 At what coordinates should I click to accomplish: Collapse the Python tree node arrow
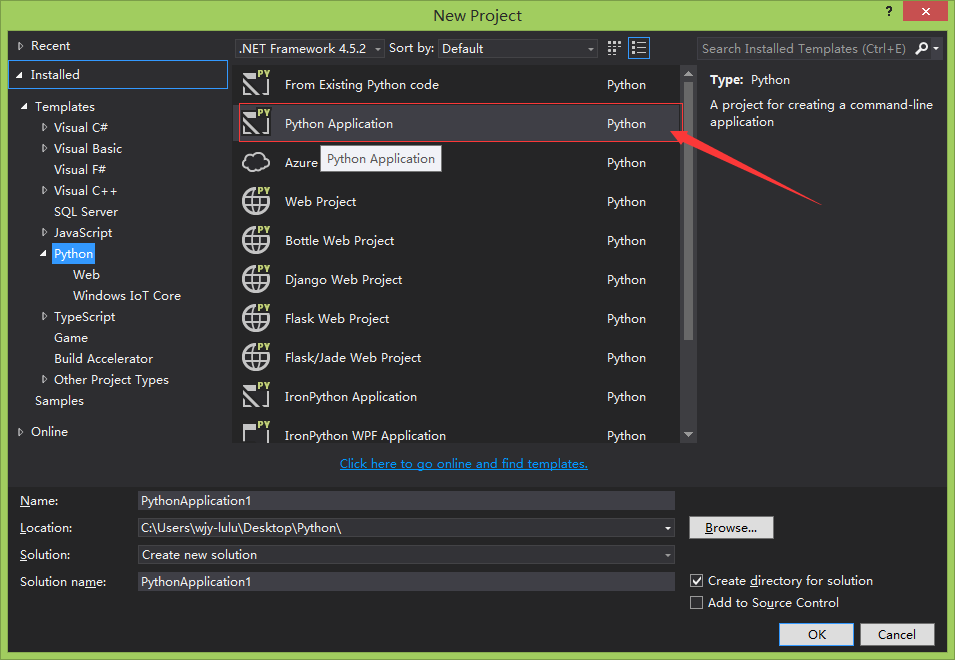[x=43, y=253]
